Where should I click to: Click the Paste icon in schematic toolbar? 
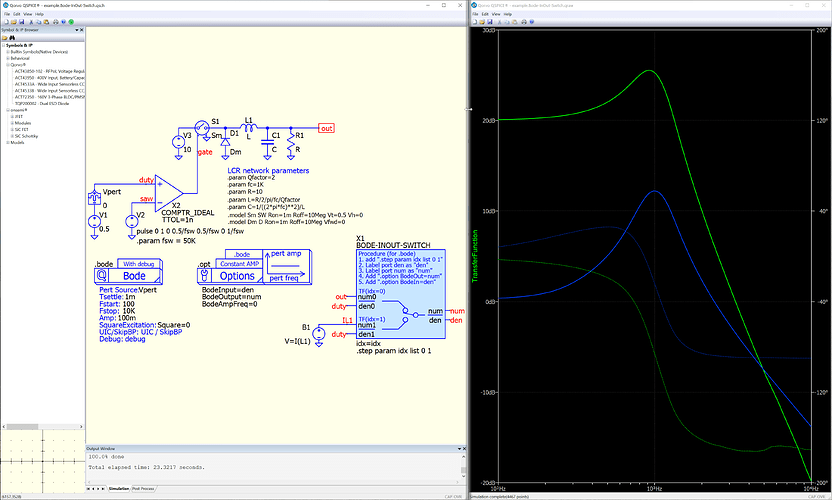[46, 22]
